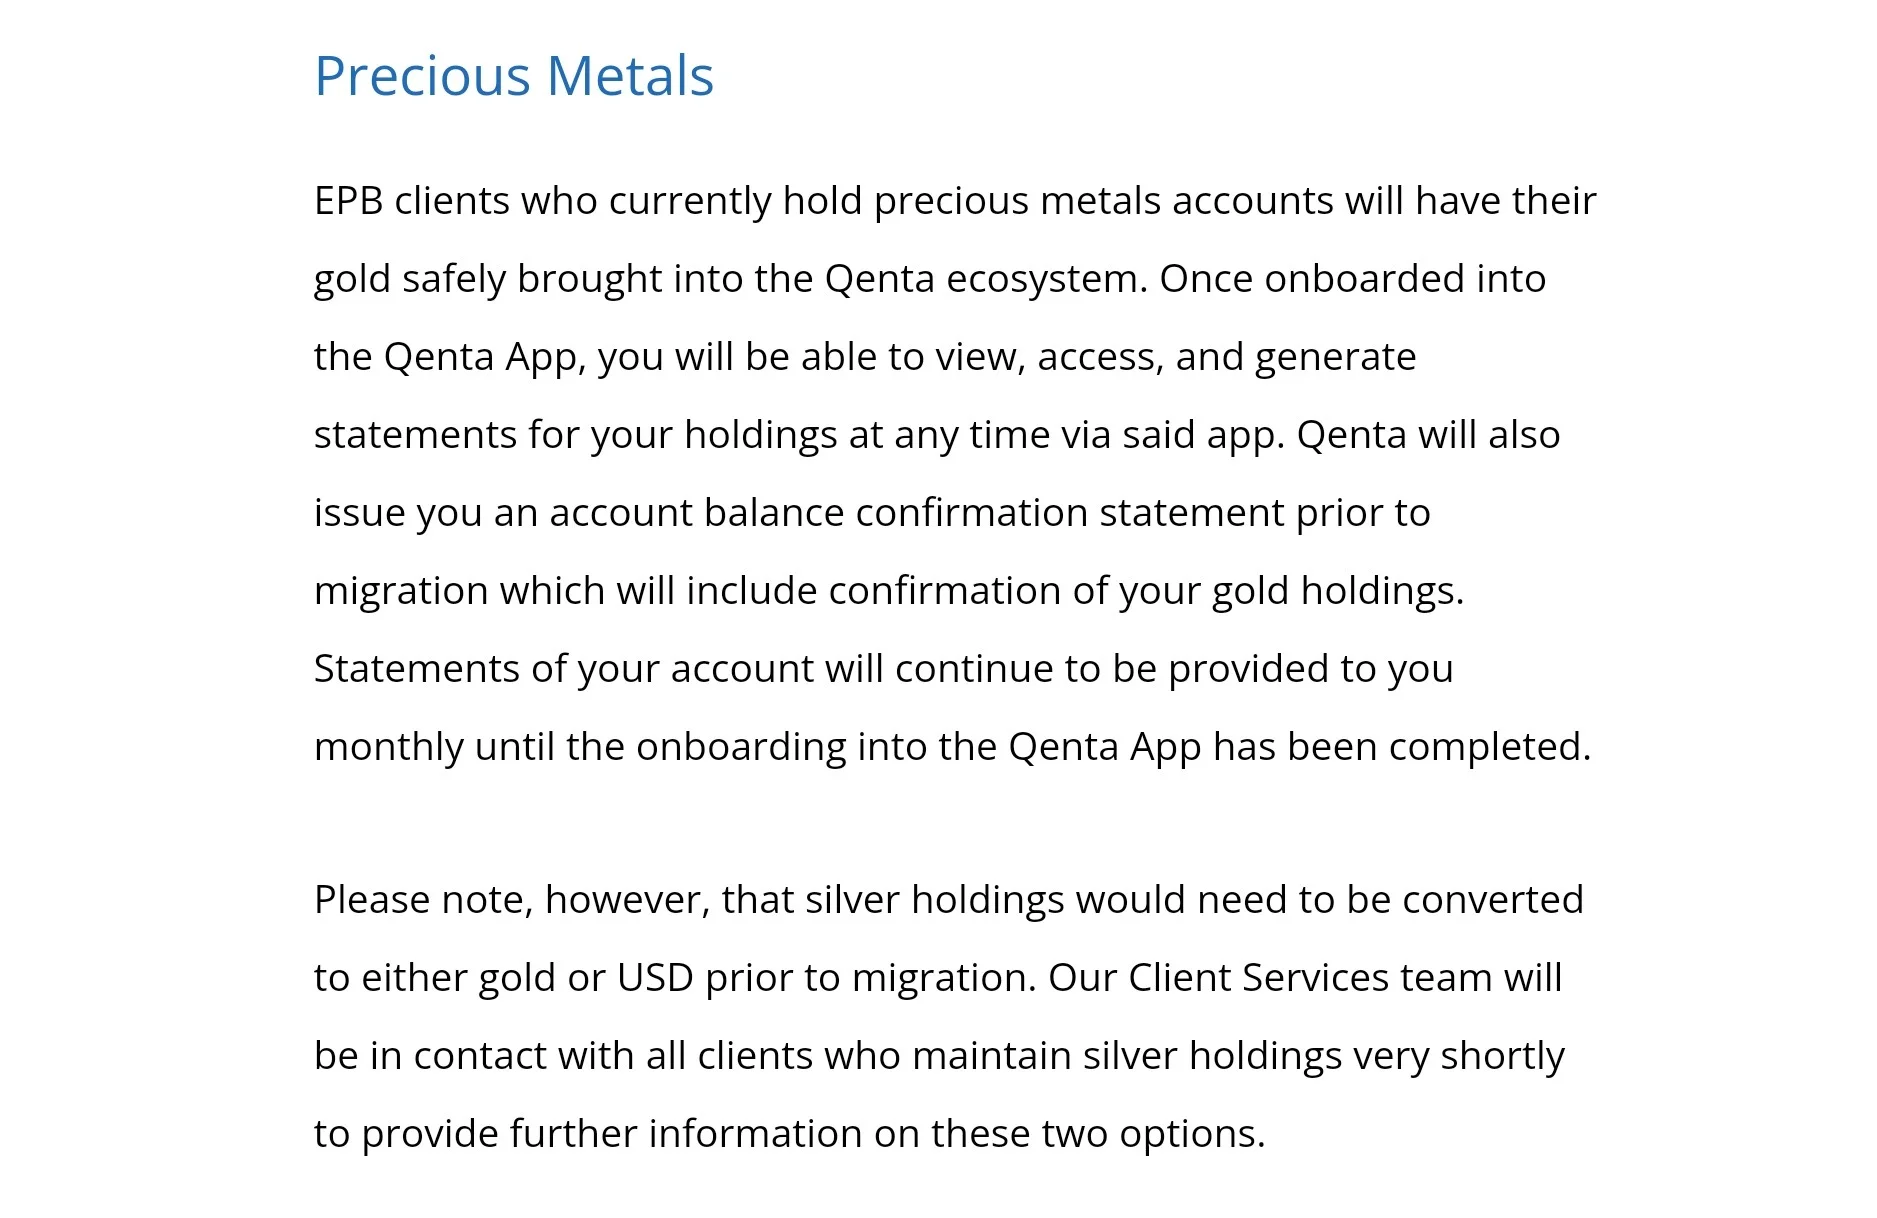Click the word EPB in first paragraph
This screenshot has width=1877, height=1218.
click(349, 200)
